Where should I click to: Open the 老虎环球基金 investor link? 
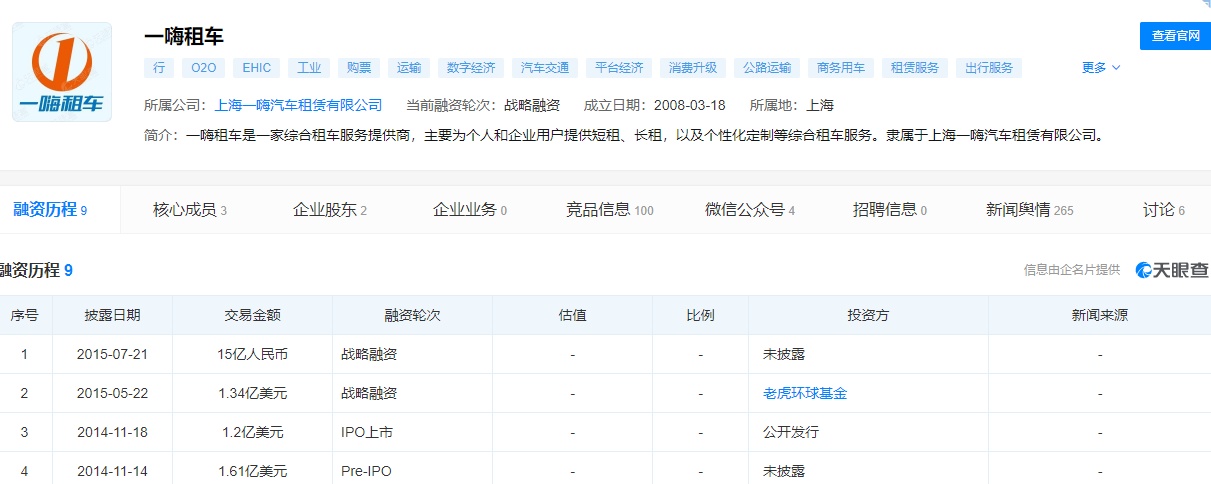[805, 394]
